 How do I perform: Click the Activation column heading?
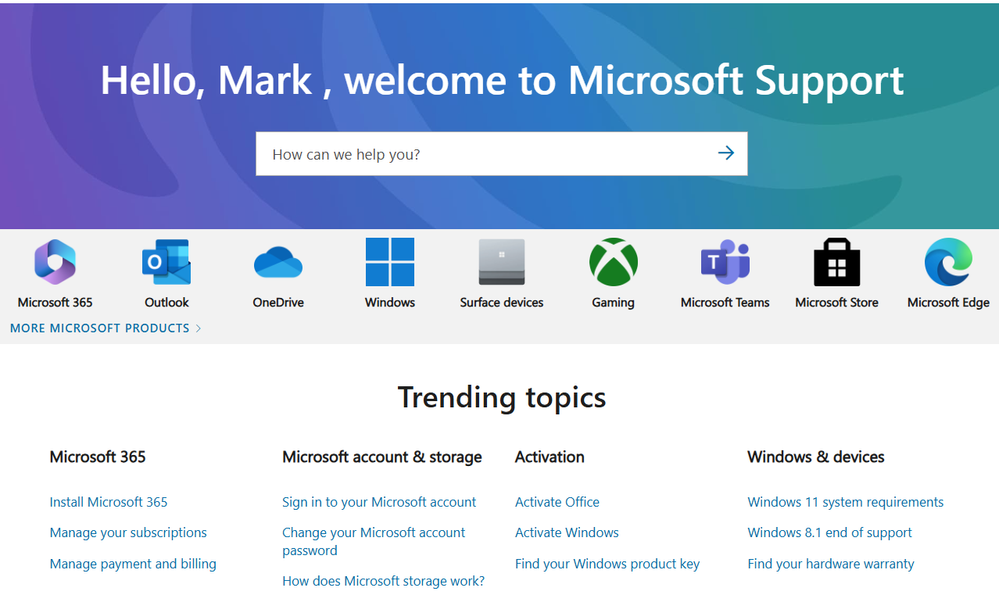(x=549, y=457)
